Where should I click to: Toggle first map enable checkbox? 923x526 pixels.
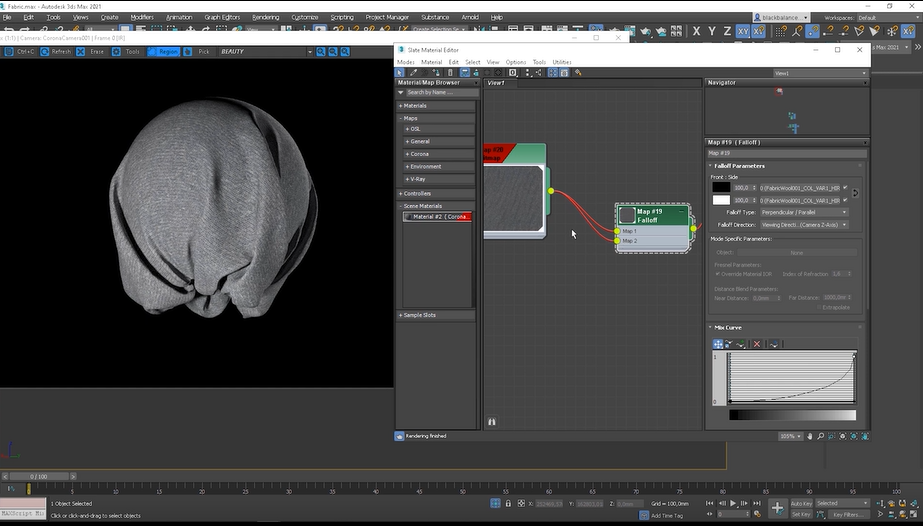845,188
